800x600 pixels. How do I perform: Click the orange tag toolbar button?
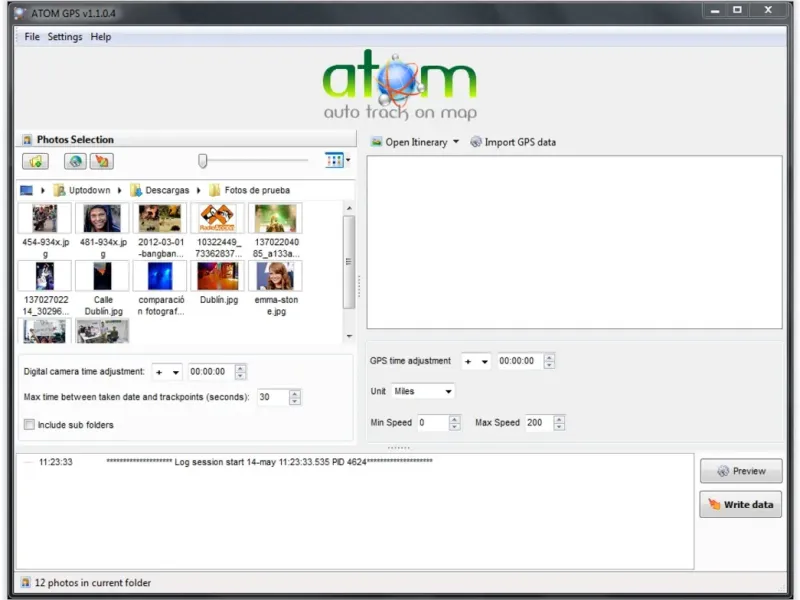102,161
